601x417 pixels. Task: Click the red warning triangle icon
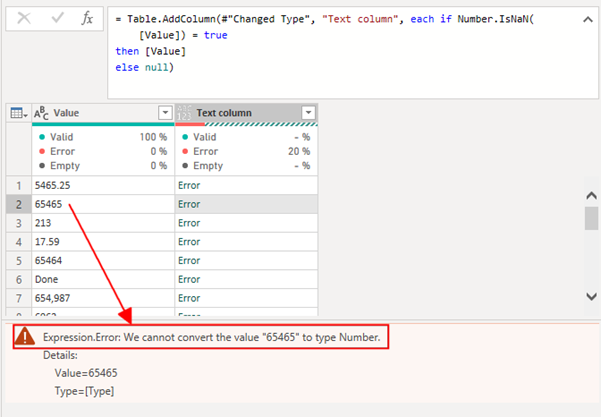pos(28,338)
